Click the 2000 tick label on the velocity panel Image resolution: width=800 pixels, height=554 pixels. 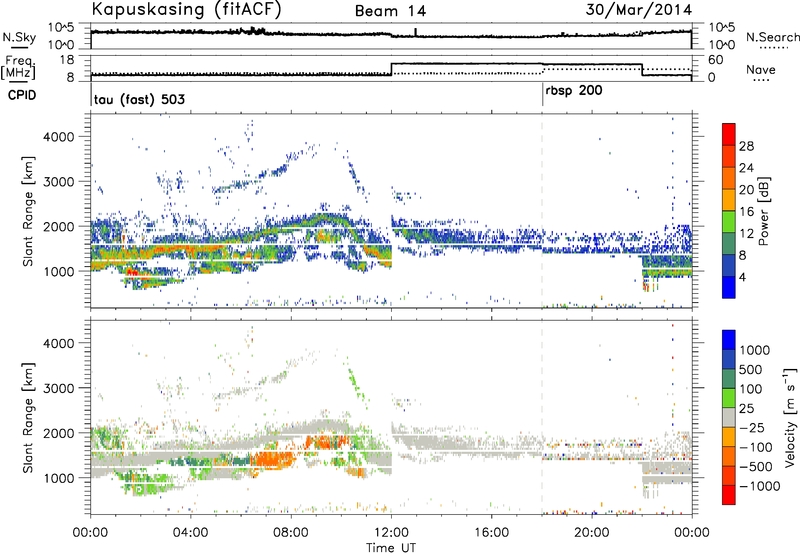coord(58,433)
